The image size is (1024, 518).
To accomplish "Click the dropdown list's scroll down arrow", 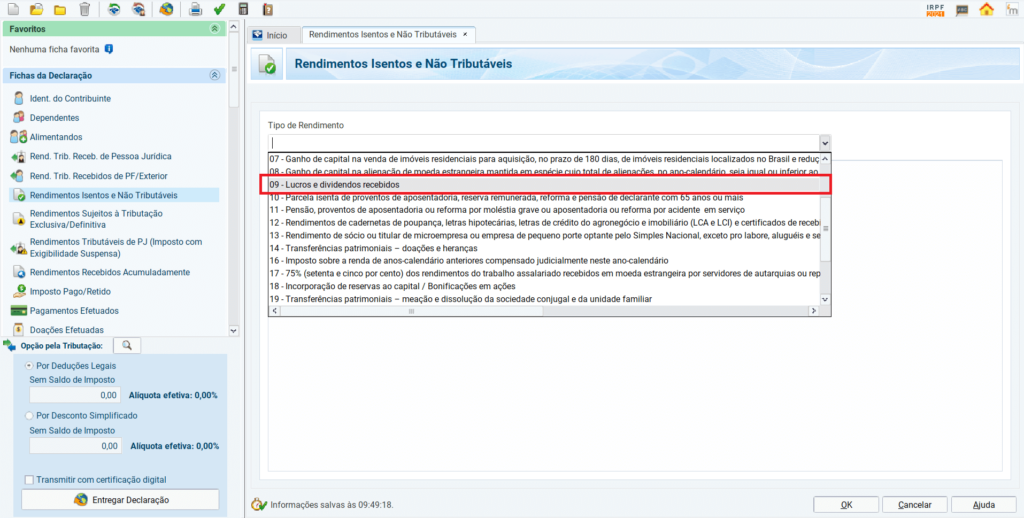I will coord(825,299).
